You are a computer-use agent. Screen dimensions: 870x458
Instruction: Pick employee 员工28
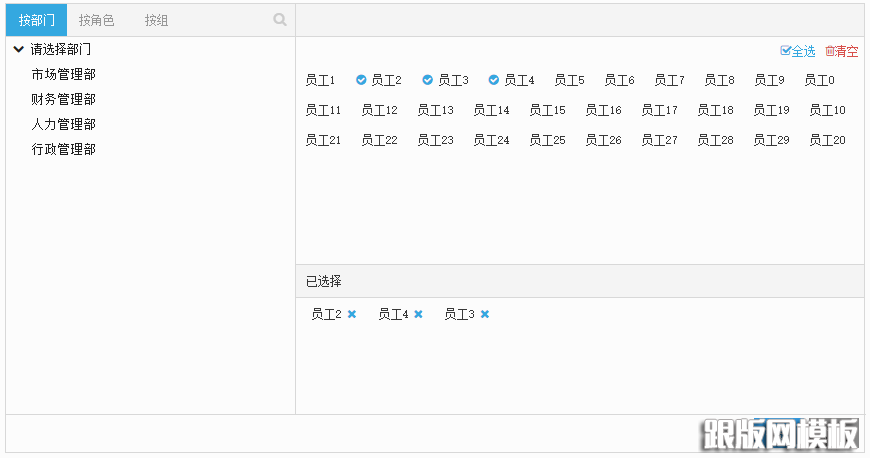pyautogui.click(x=715, y=140)
